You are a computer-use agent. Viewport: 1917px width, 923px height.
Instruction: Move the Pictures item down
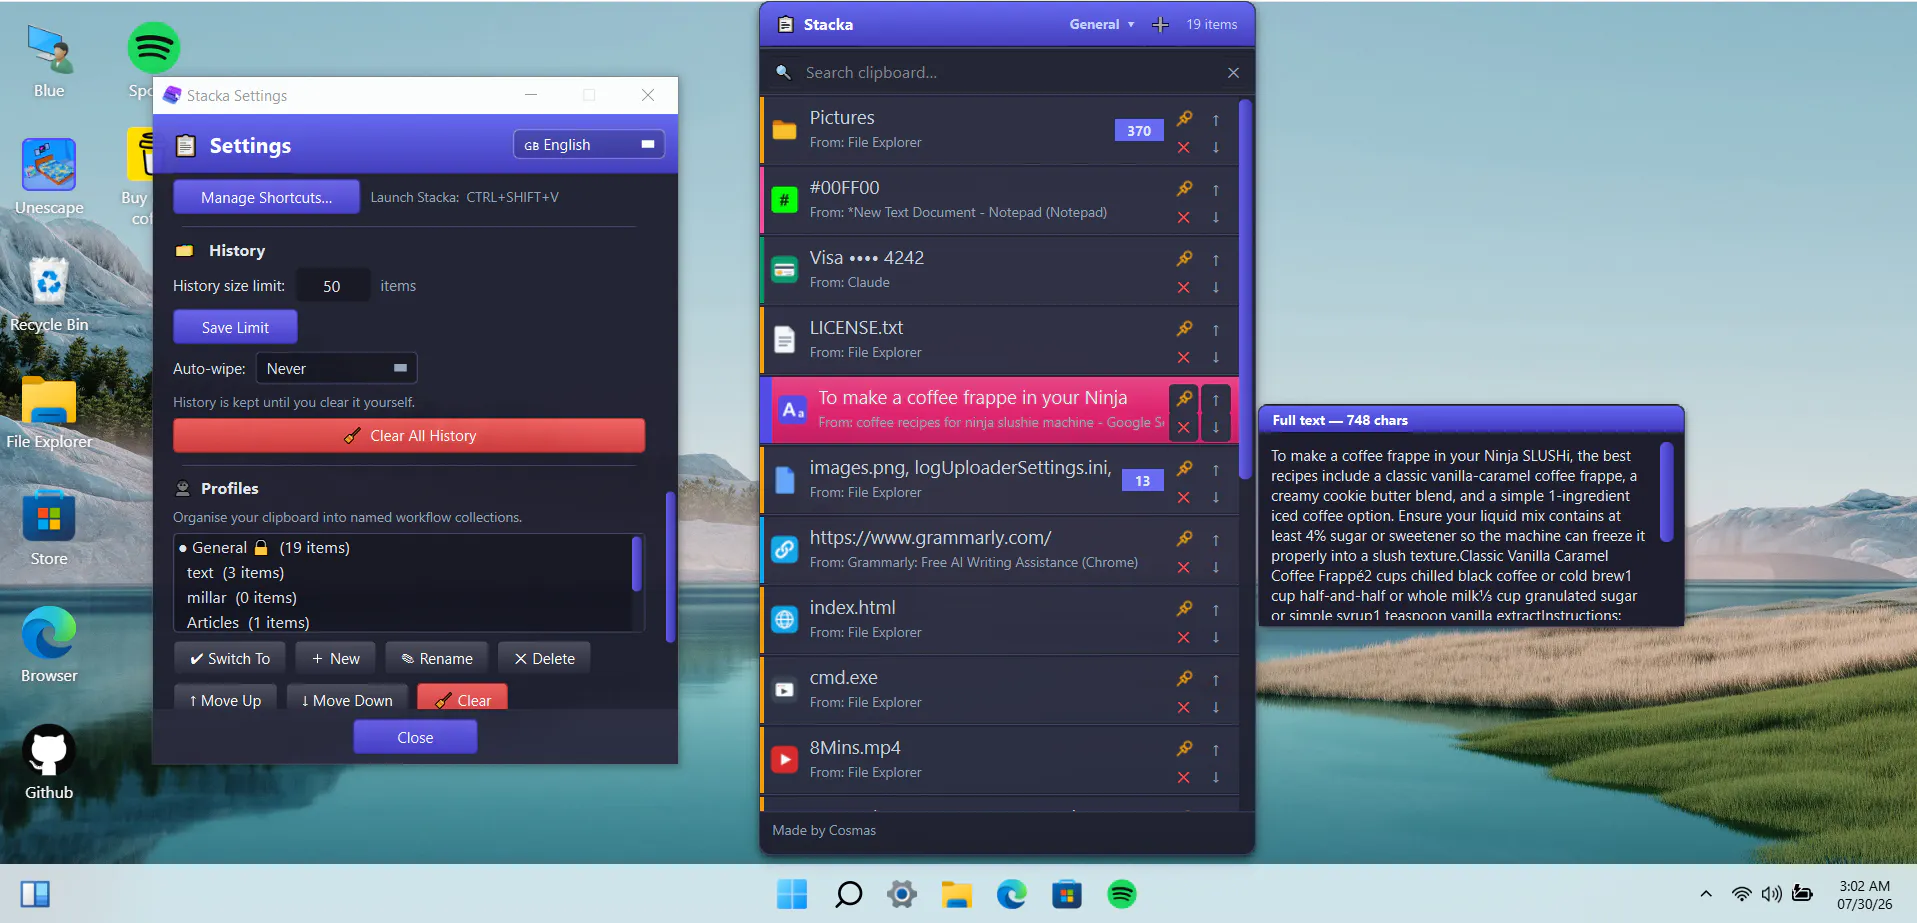1216,147
